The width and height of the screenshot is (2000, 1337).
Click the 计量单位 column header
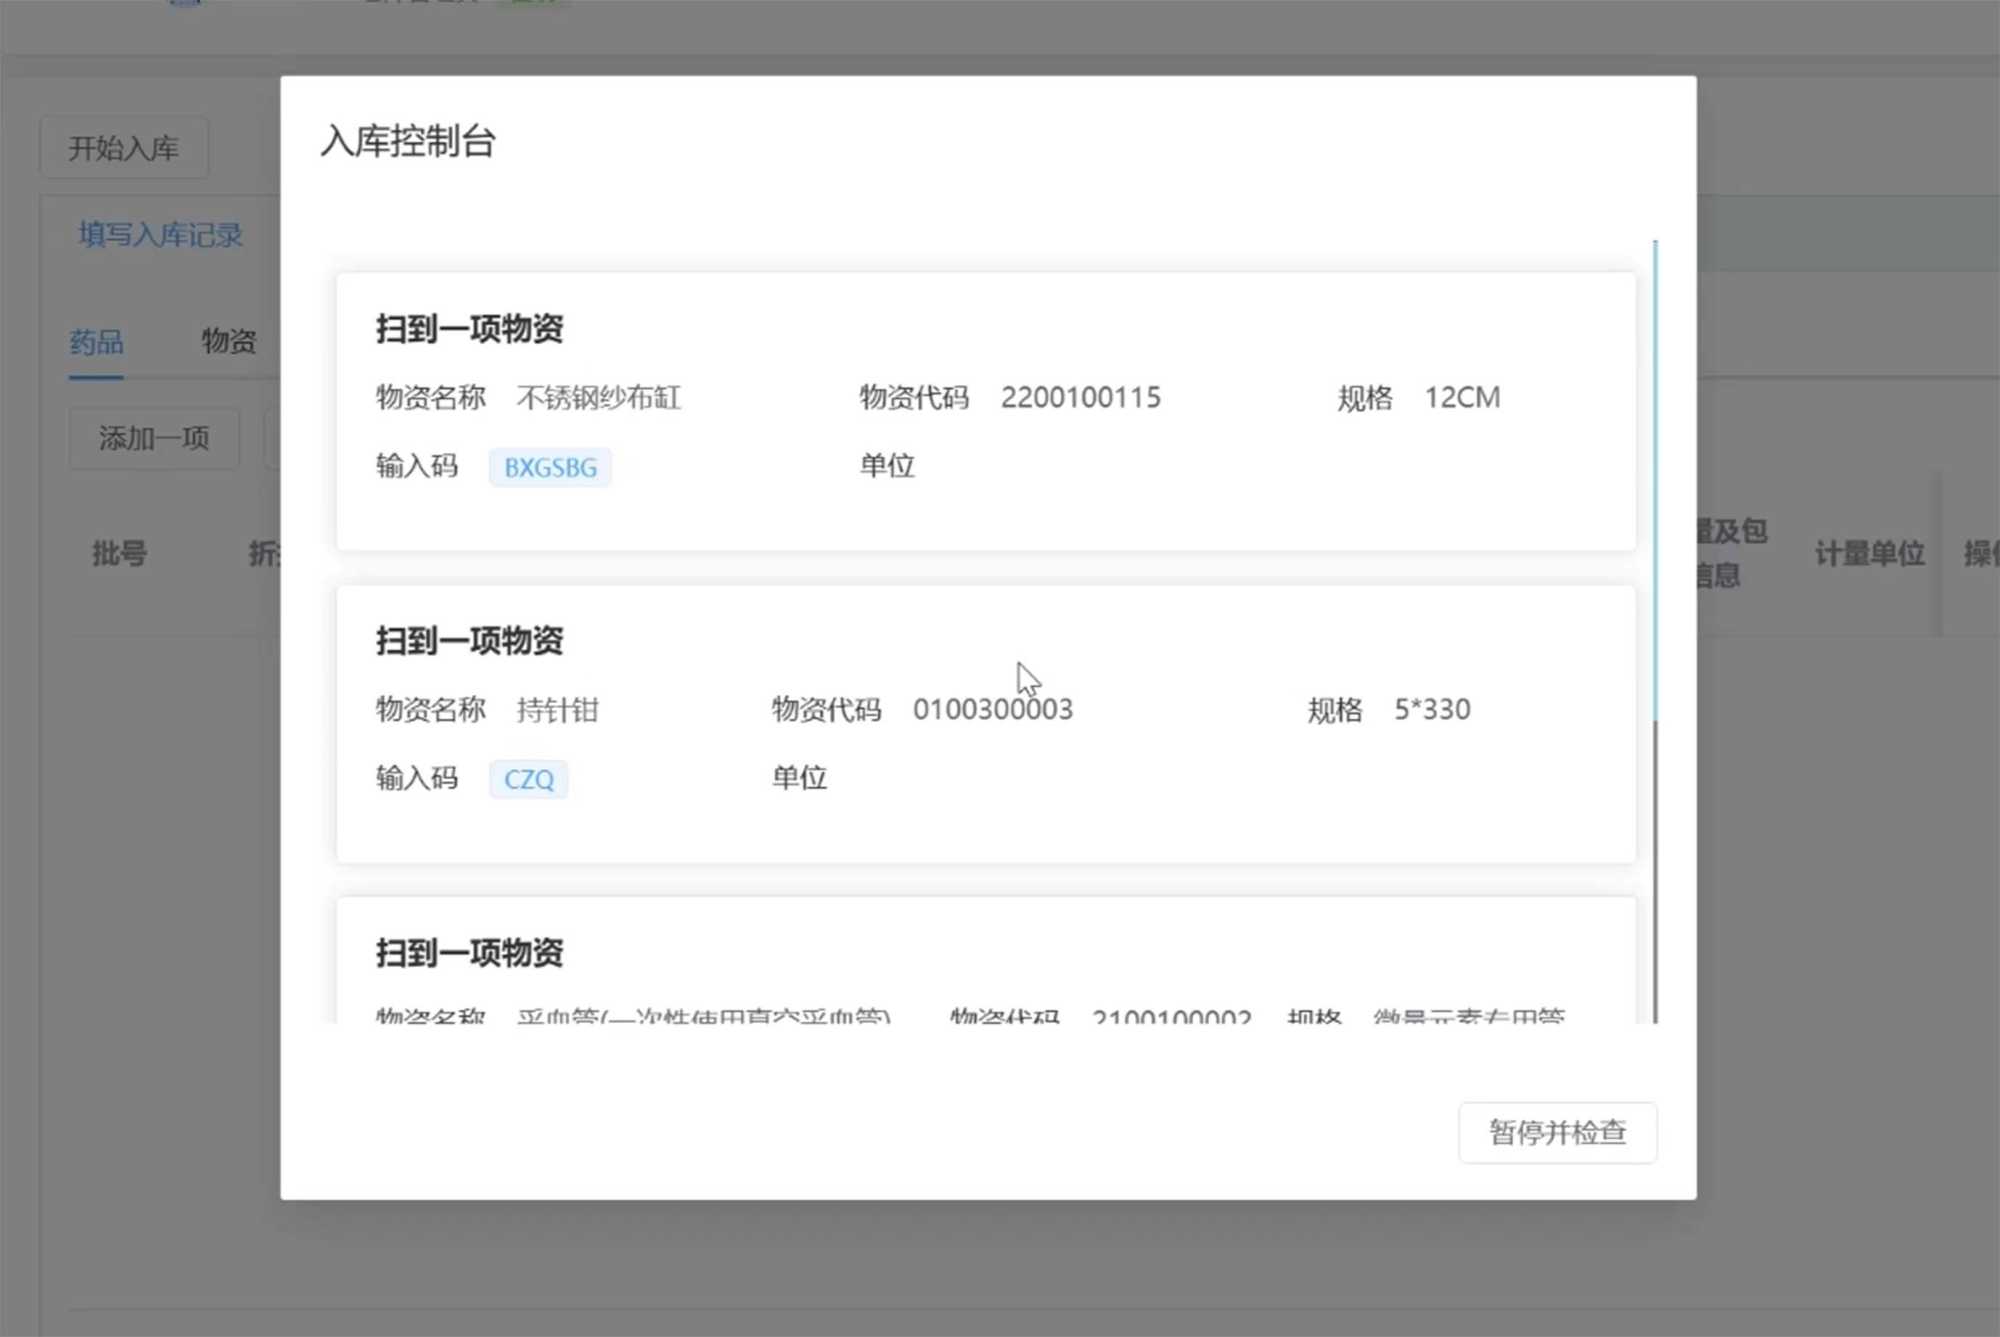click(x=1869, y=553)
